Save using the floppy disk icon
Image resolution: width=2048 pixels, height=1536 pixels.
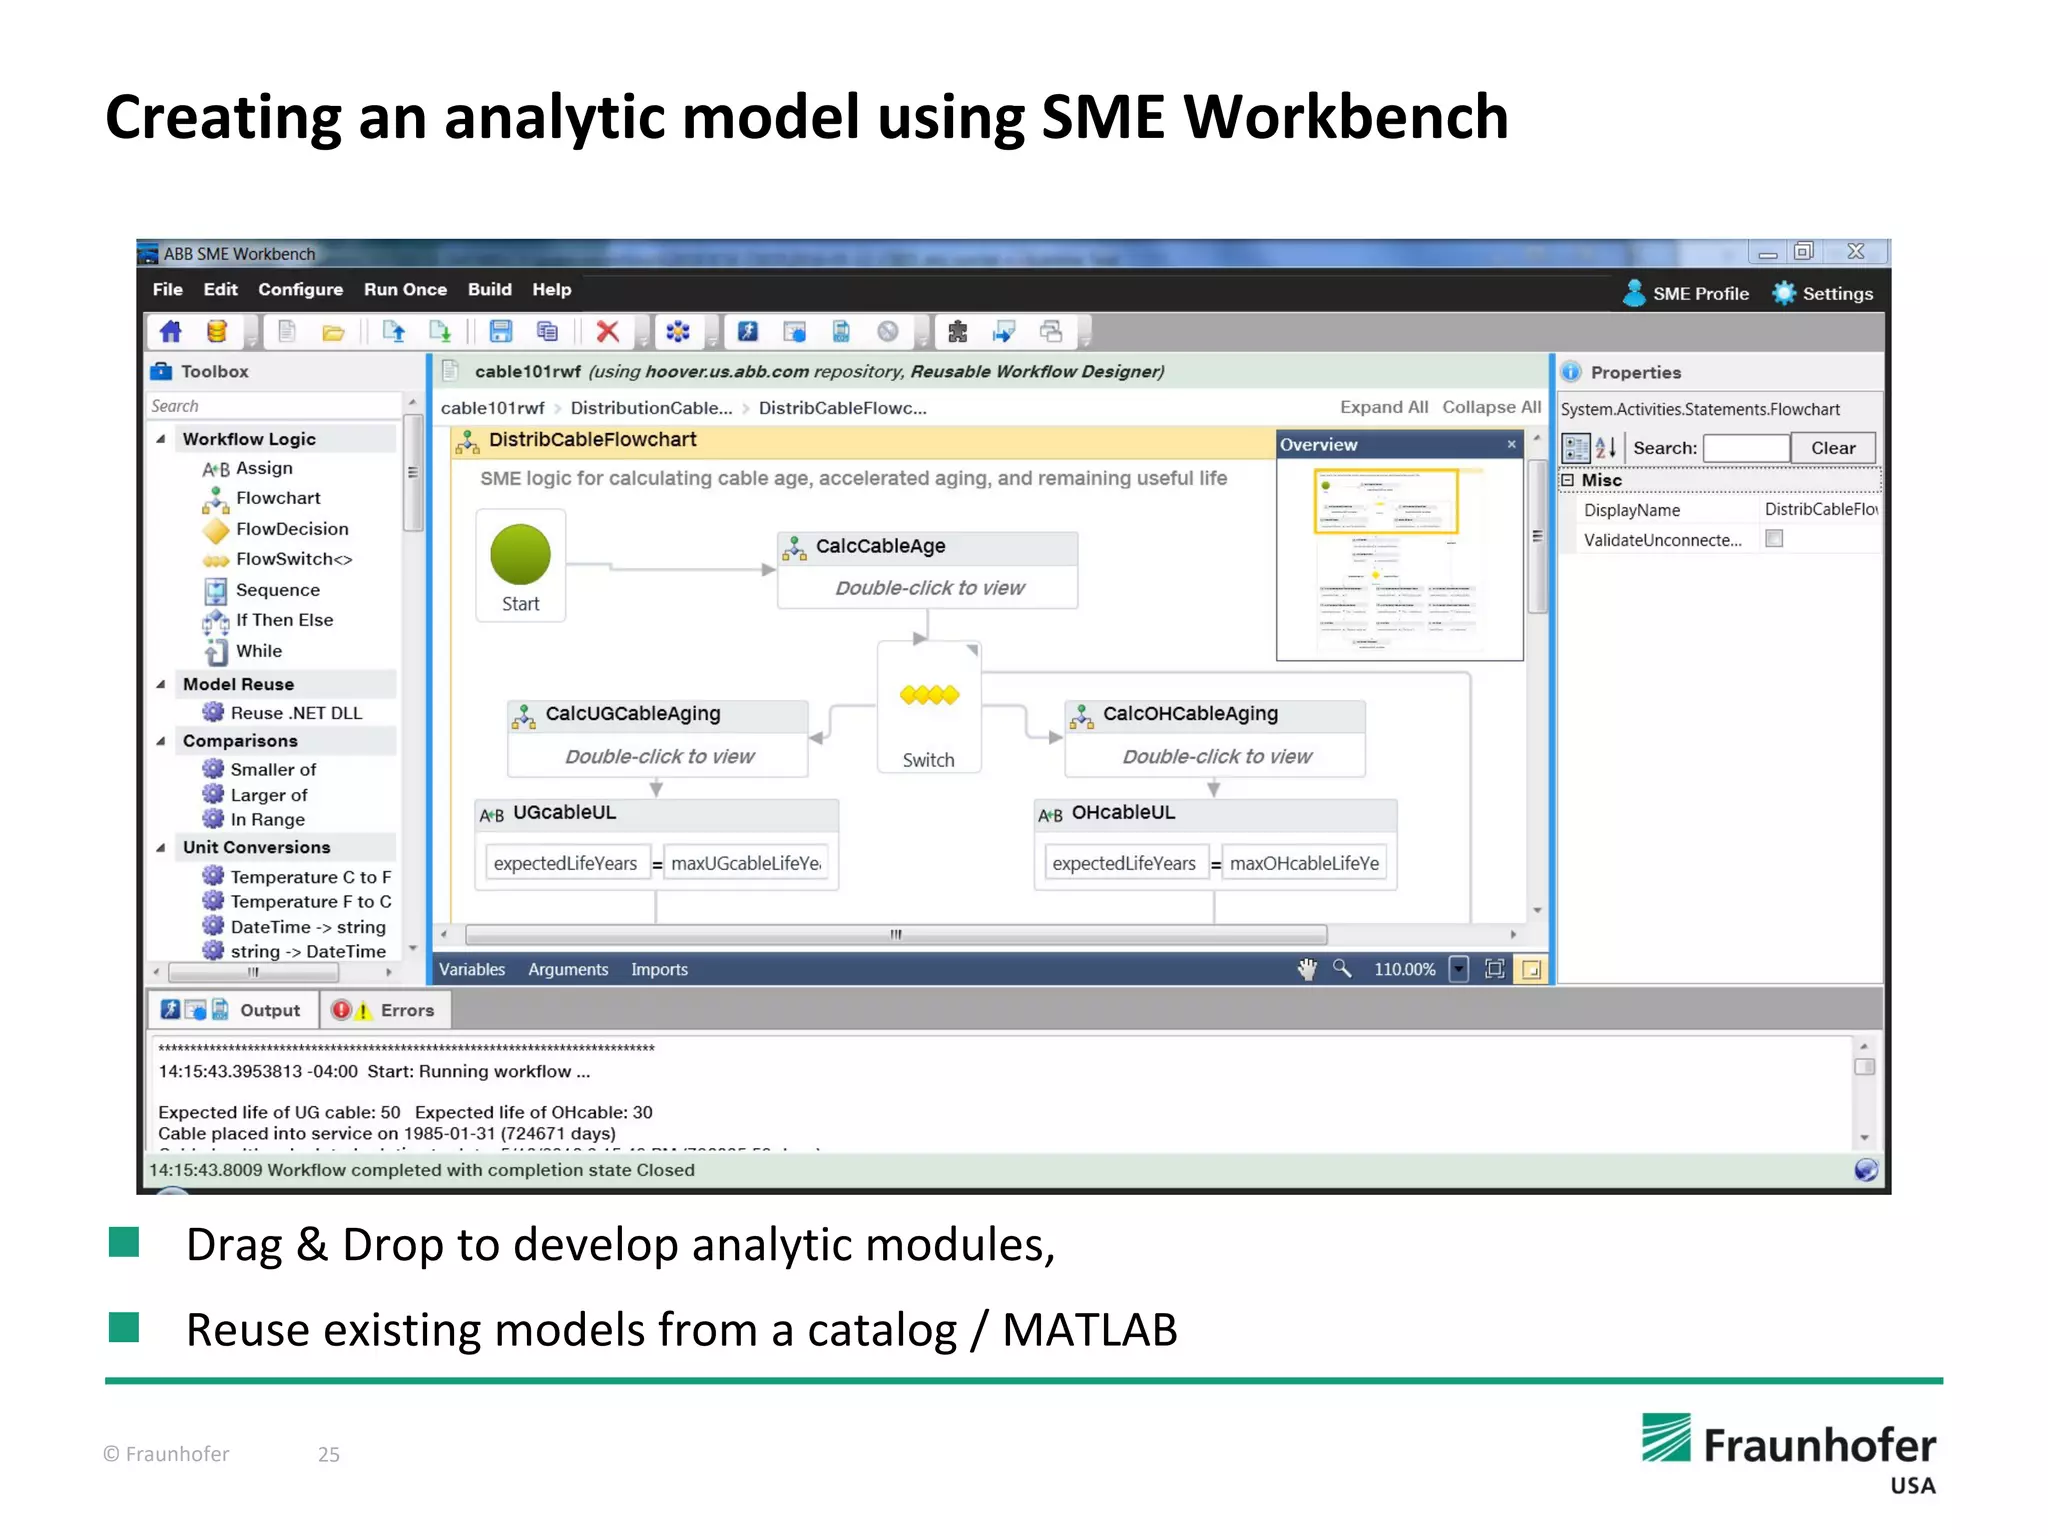pos(501,332)
